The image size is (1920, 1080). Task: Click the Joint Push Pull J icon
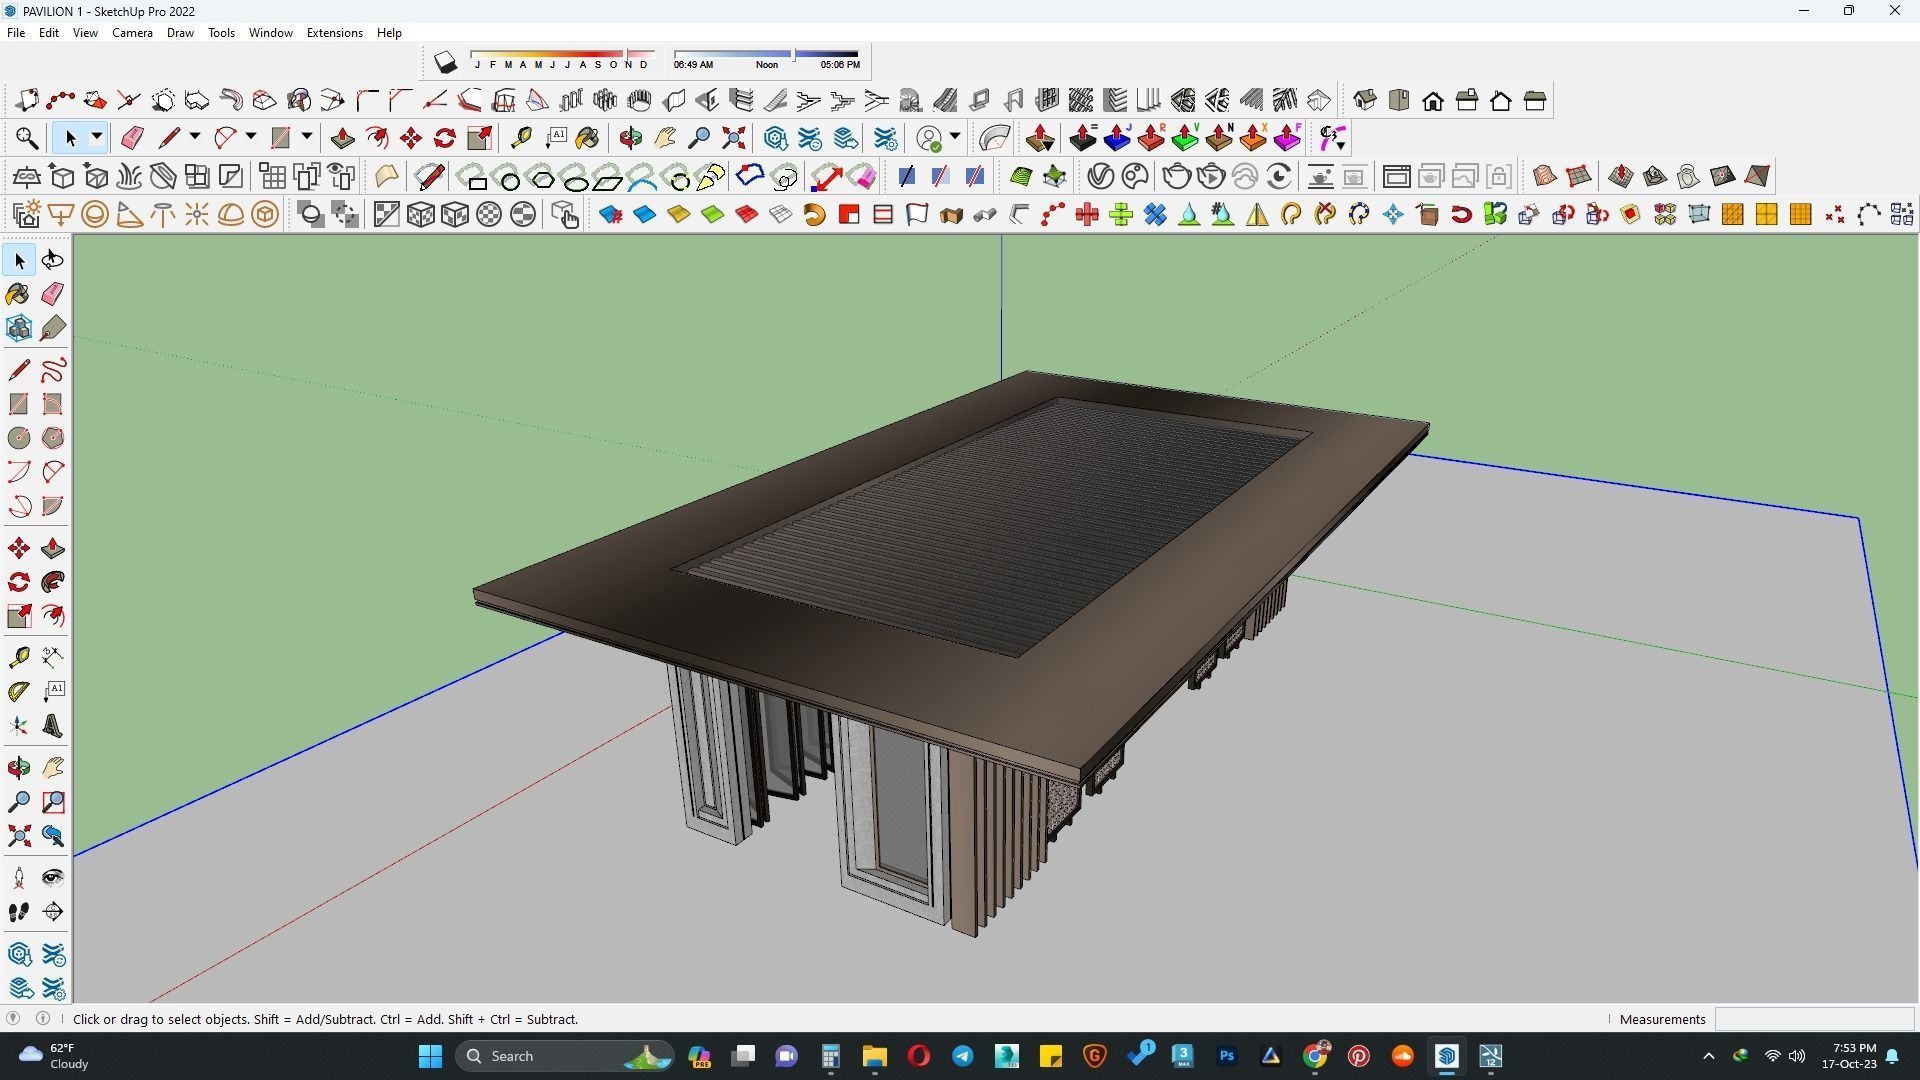pyautogui.click(x=1117, y=138)
